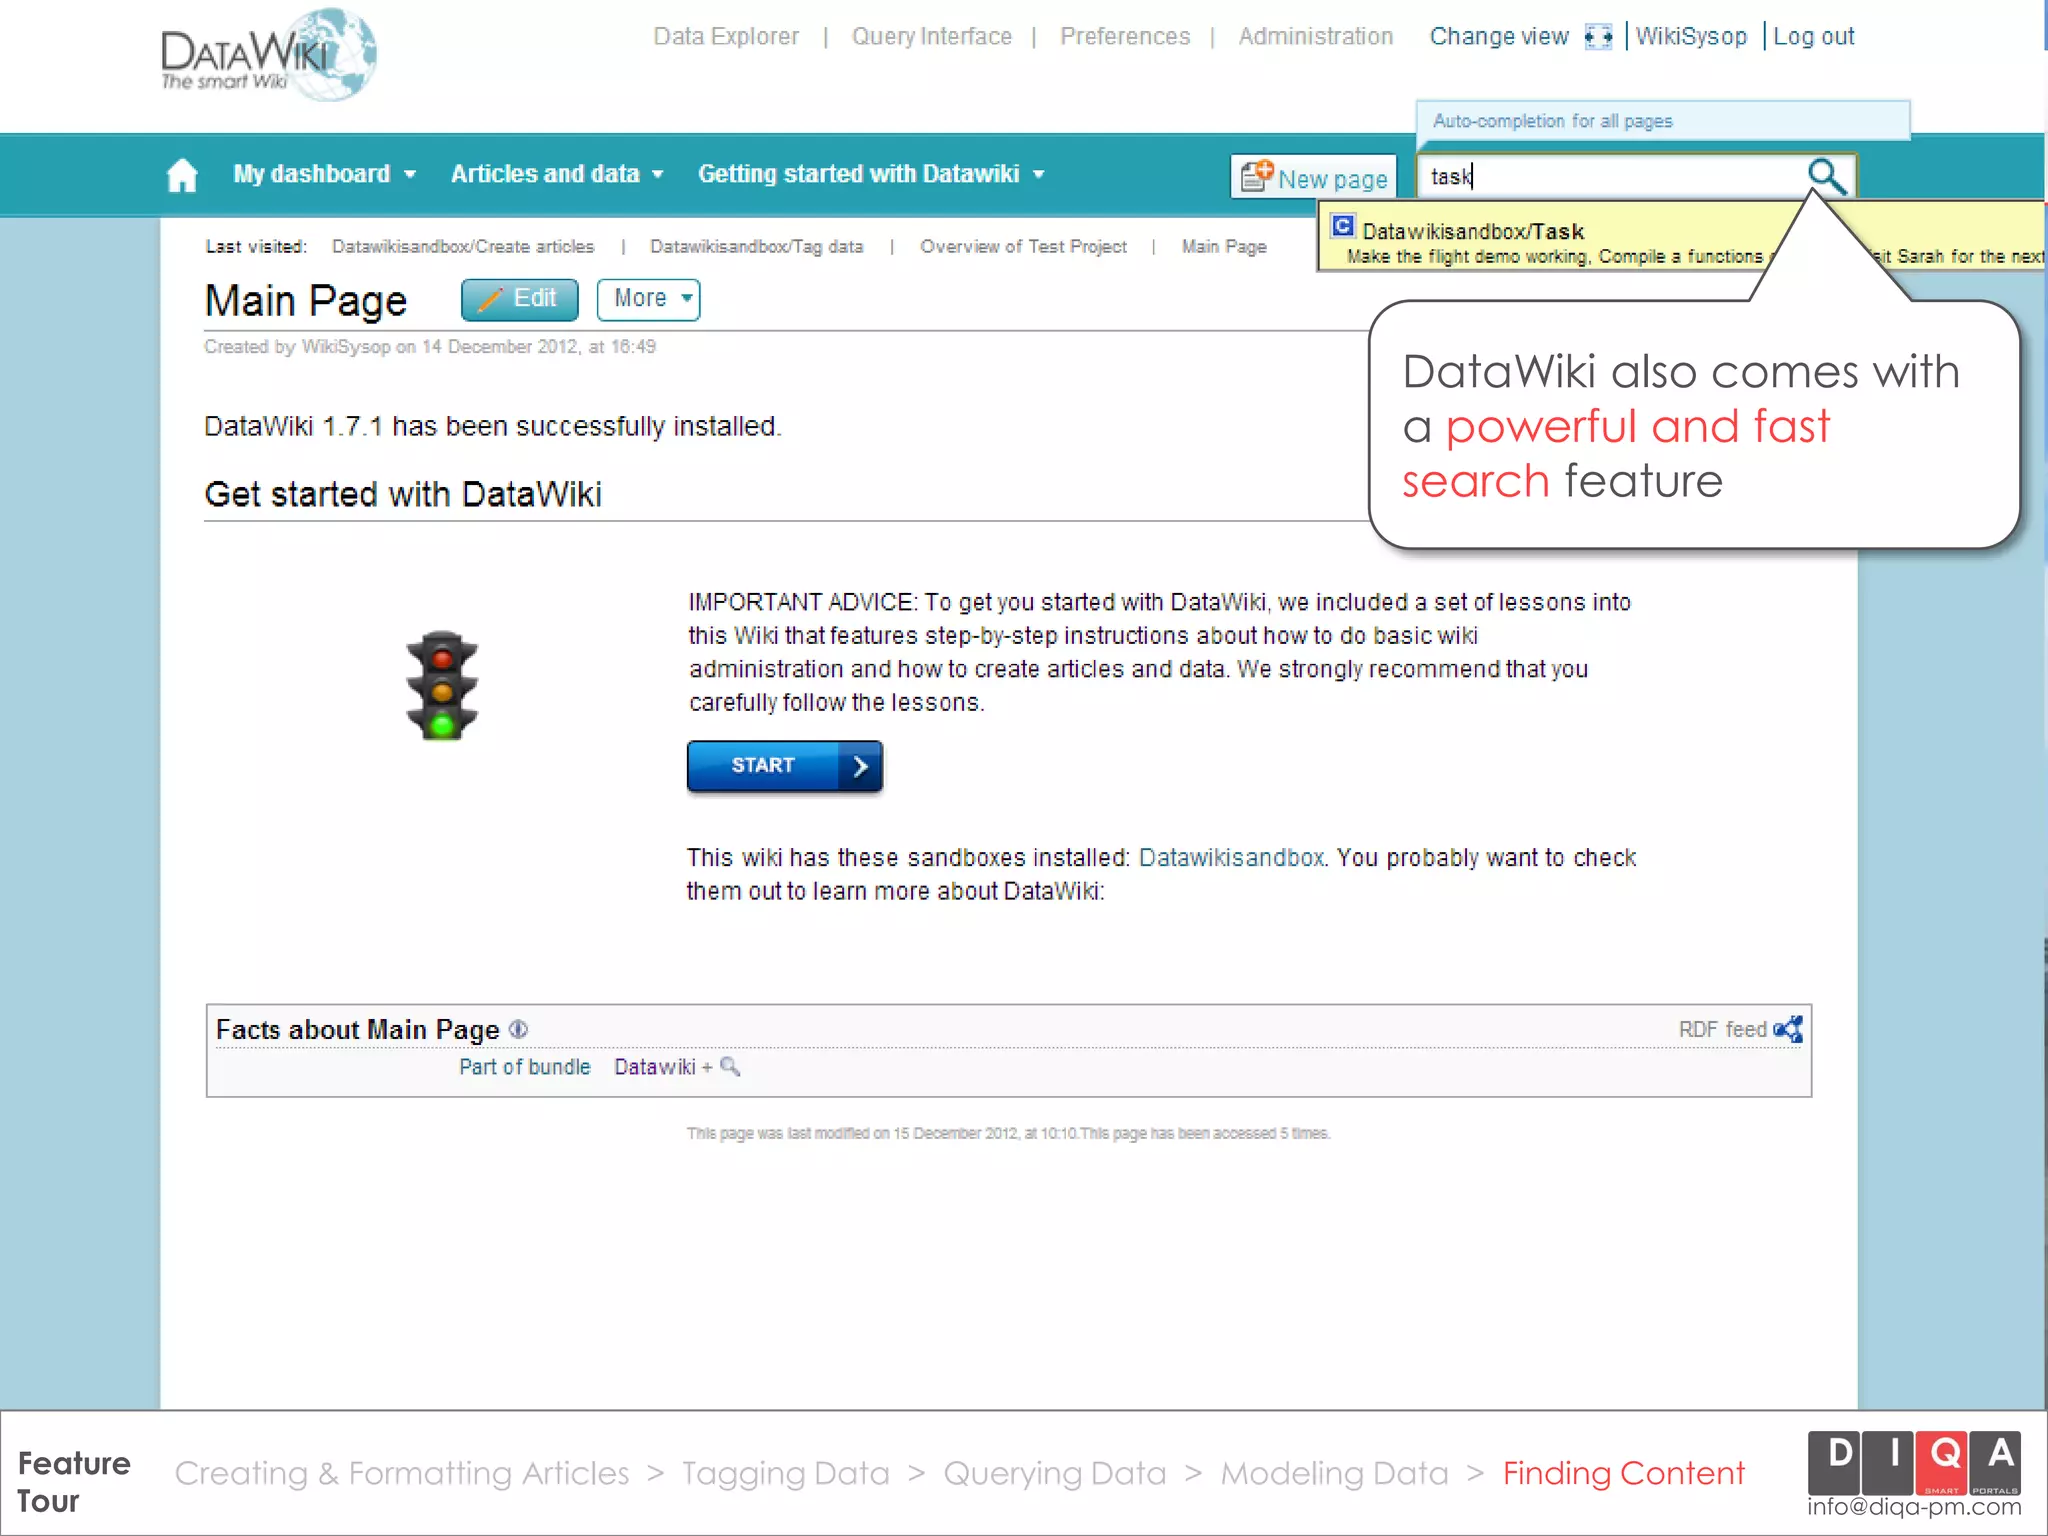
Task: Open WikiSysop user page
Action: (x=1691, y=37)
